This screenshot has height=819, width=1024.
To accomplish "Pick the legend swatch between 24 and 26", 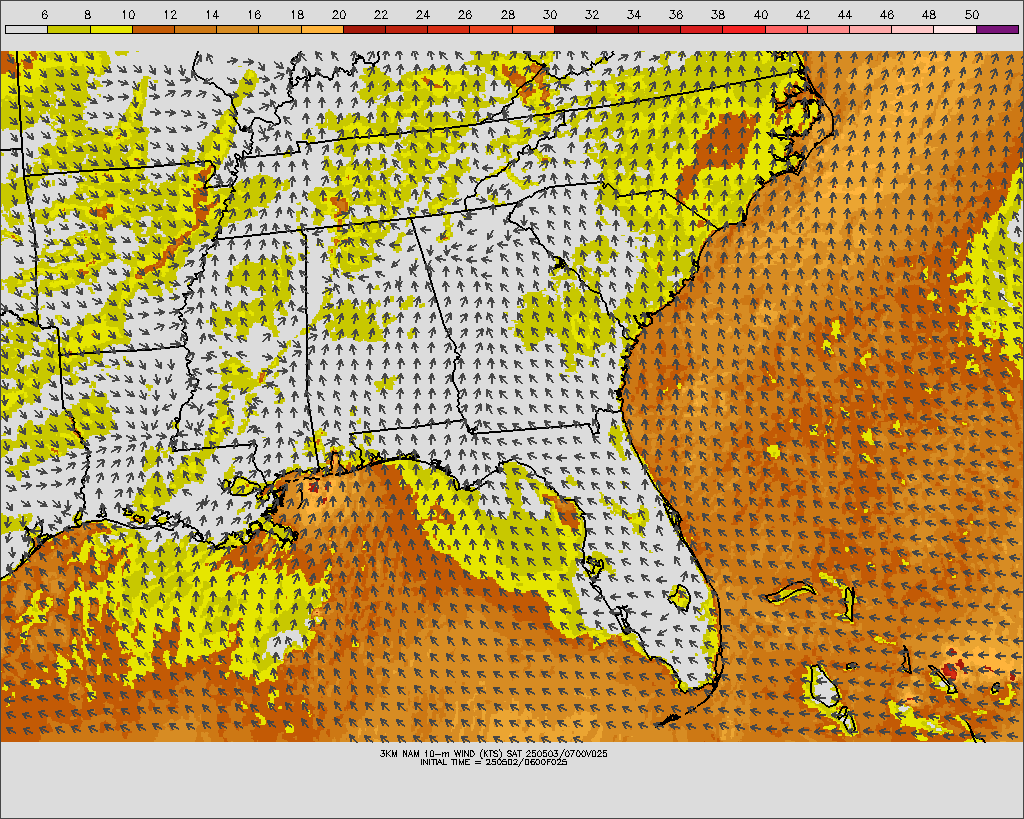I will [x=449, y=29].
